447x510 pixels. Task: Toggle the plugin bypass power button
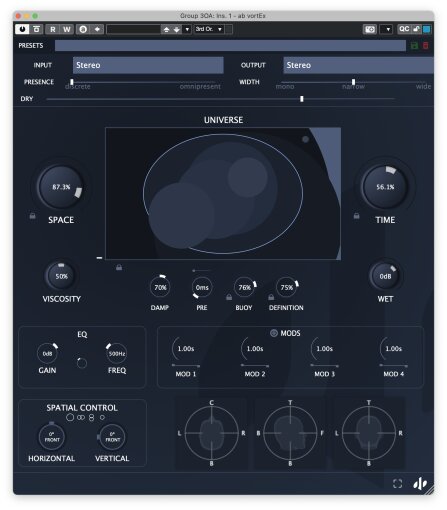(x=22, y=29)
